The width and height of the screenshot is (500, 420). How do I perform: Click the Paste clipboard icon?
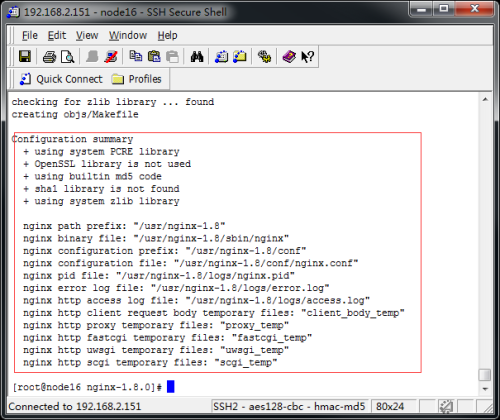pos(154,56)
